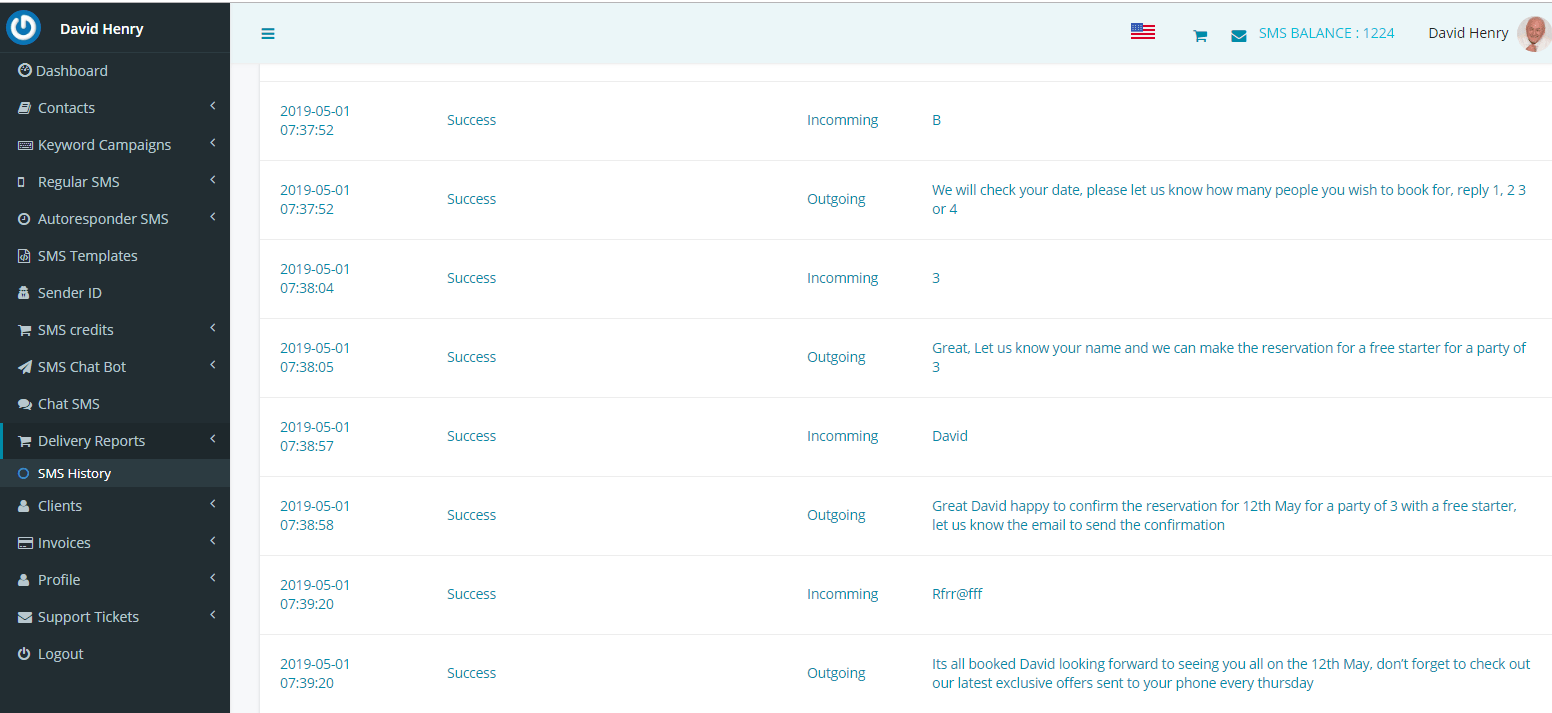
Task: Click the hamburger menu icon
Action: pyautogui.click(x=268, y=34)
